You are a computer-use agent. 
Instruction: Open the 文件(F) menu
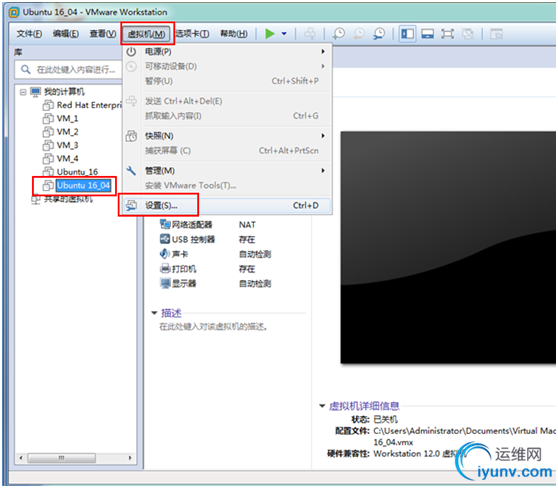pos(29,34)
